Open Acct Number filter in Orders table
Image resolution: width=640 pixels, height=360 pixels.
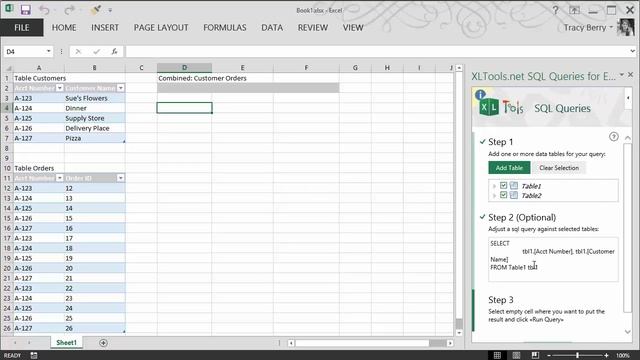[60, 178]
